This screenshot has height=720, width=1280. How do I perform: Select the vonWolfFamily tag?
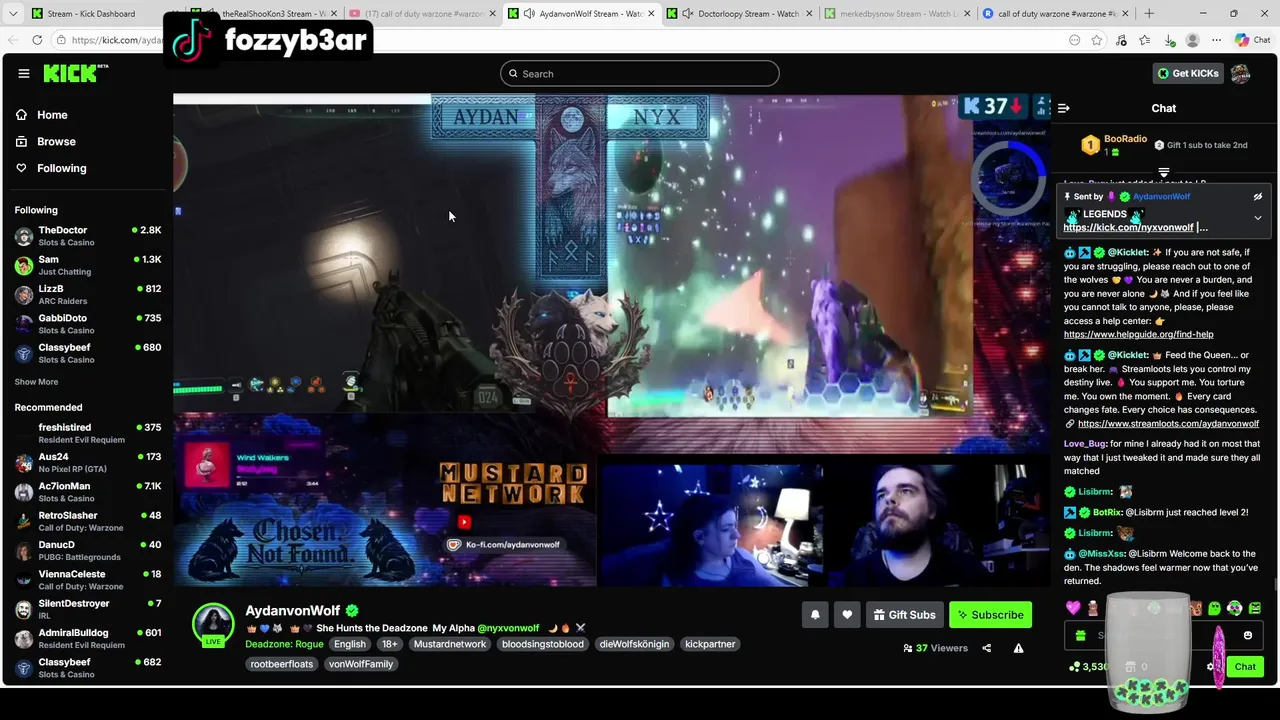[x=361, y=664]
